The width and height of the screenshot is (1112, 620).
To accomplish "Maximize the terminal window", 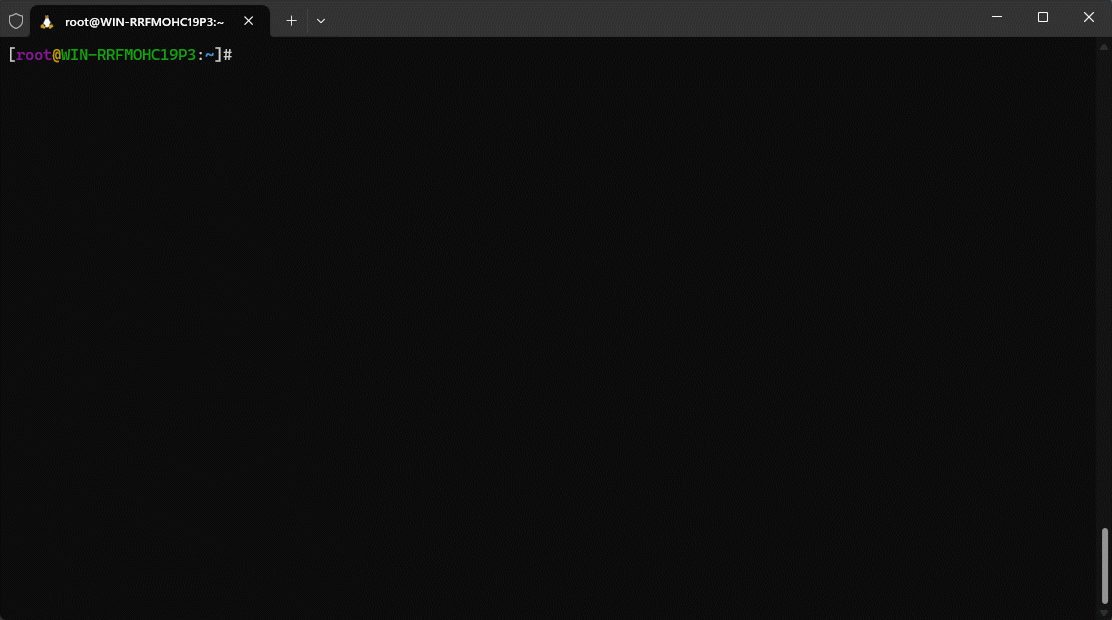I will [x=1043, y=17].
